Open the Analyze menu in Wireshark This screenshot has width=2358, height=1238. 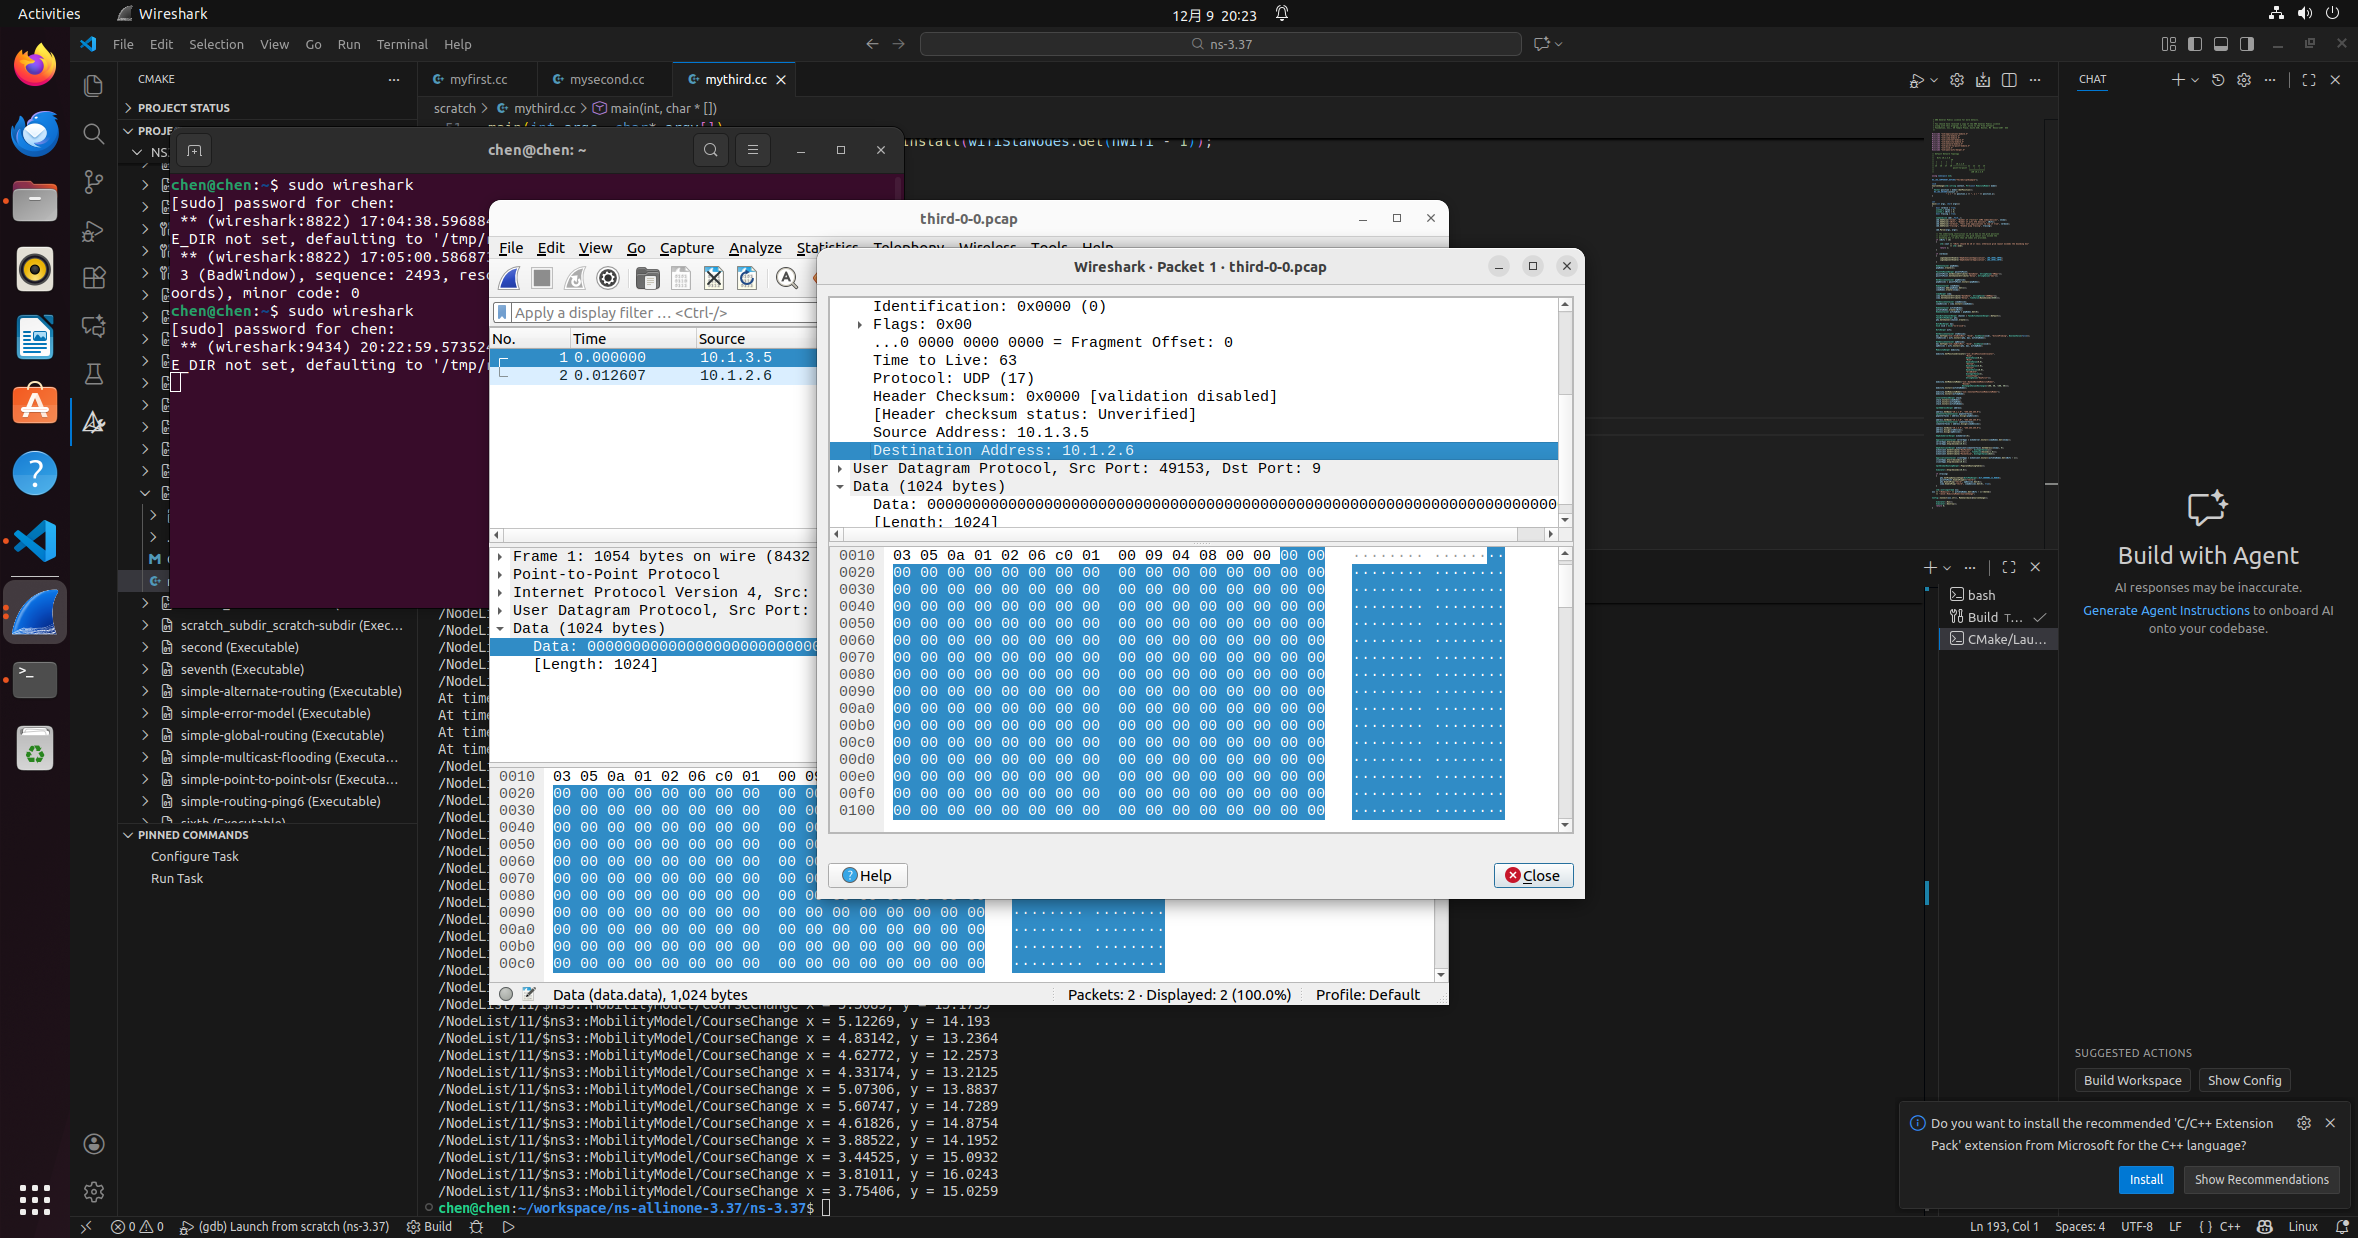pyautogui.click(x=755, y=248)
